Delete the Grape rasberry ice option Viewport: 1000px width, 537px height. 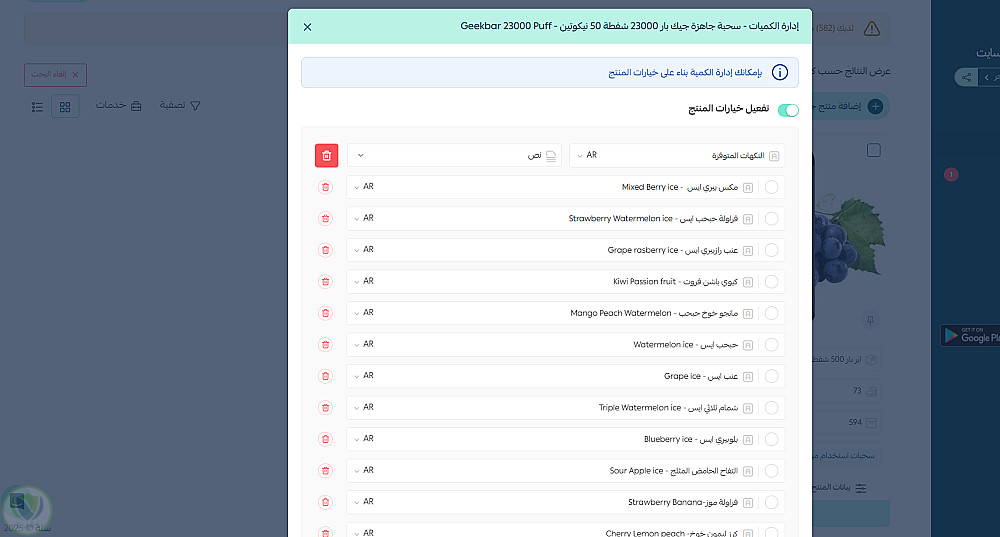(325, 250)
